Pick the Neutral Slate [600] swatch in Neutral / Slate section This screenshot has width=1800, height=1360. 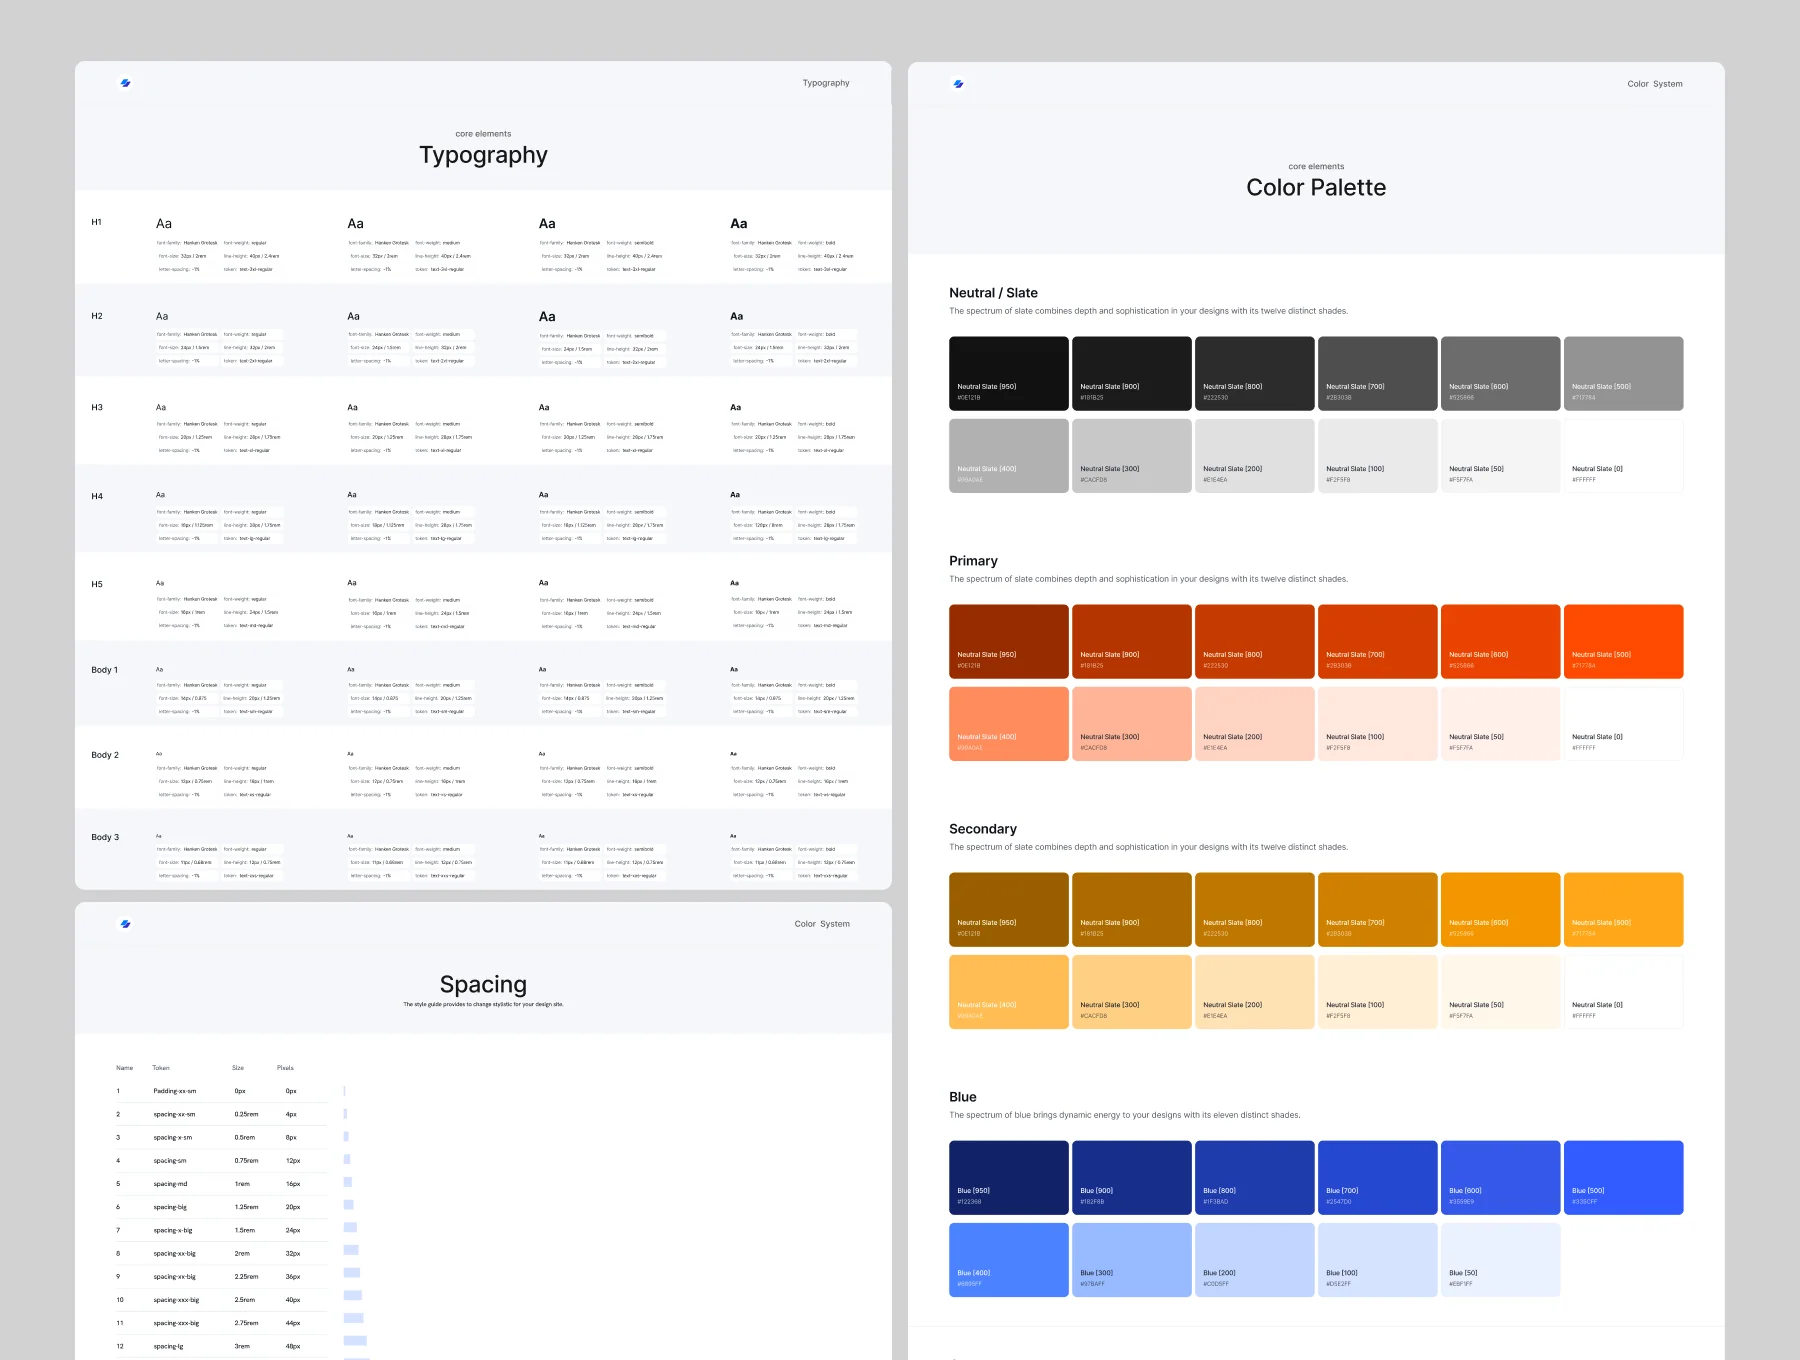1500,374
